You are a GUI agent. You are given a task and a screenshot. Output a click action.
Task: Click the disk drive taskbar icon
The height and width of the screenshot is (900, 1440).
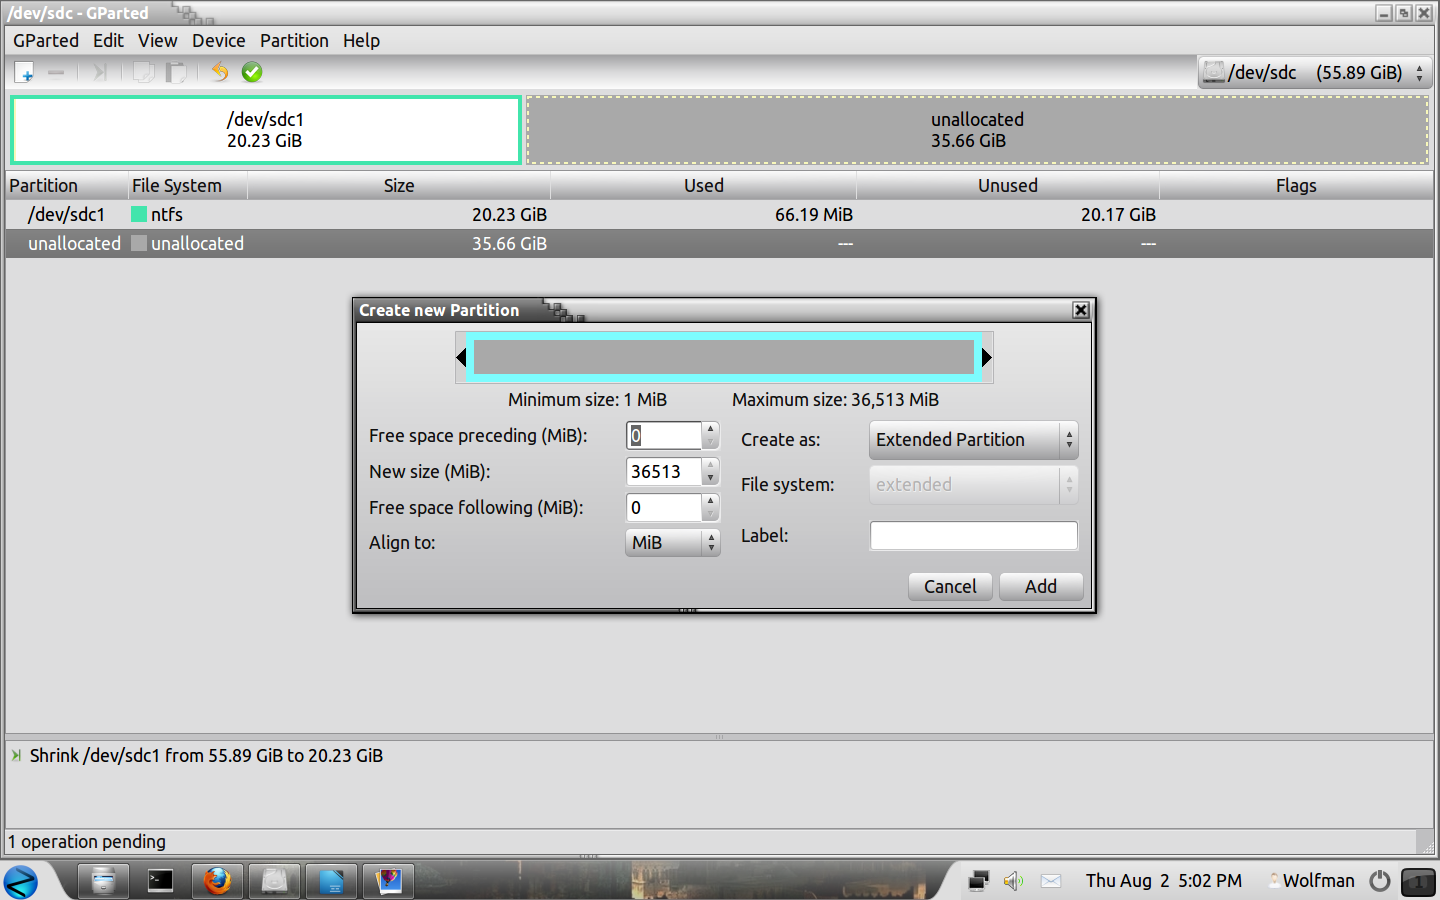click(x=275, y=881)
